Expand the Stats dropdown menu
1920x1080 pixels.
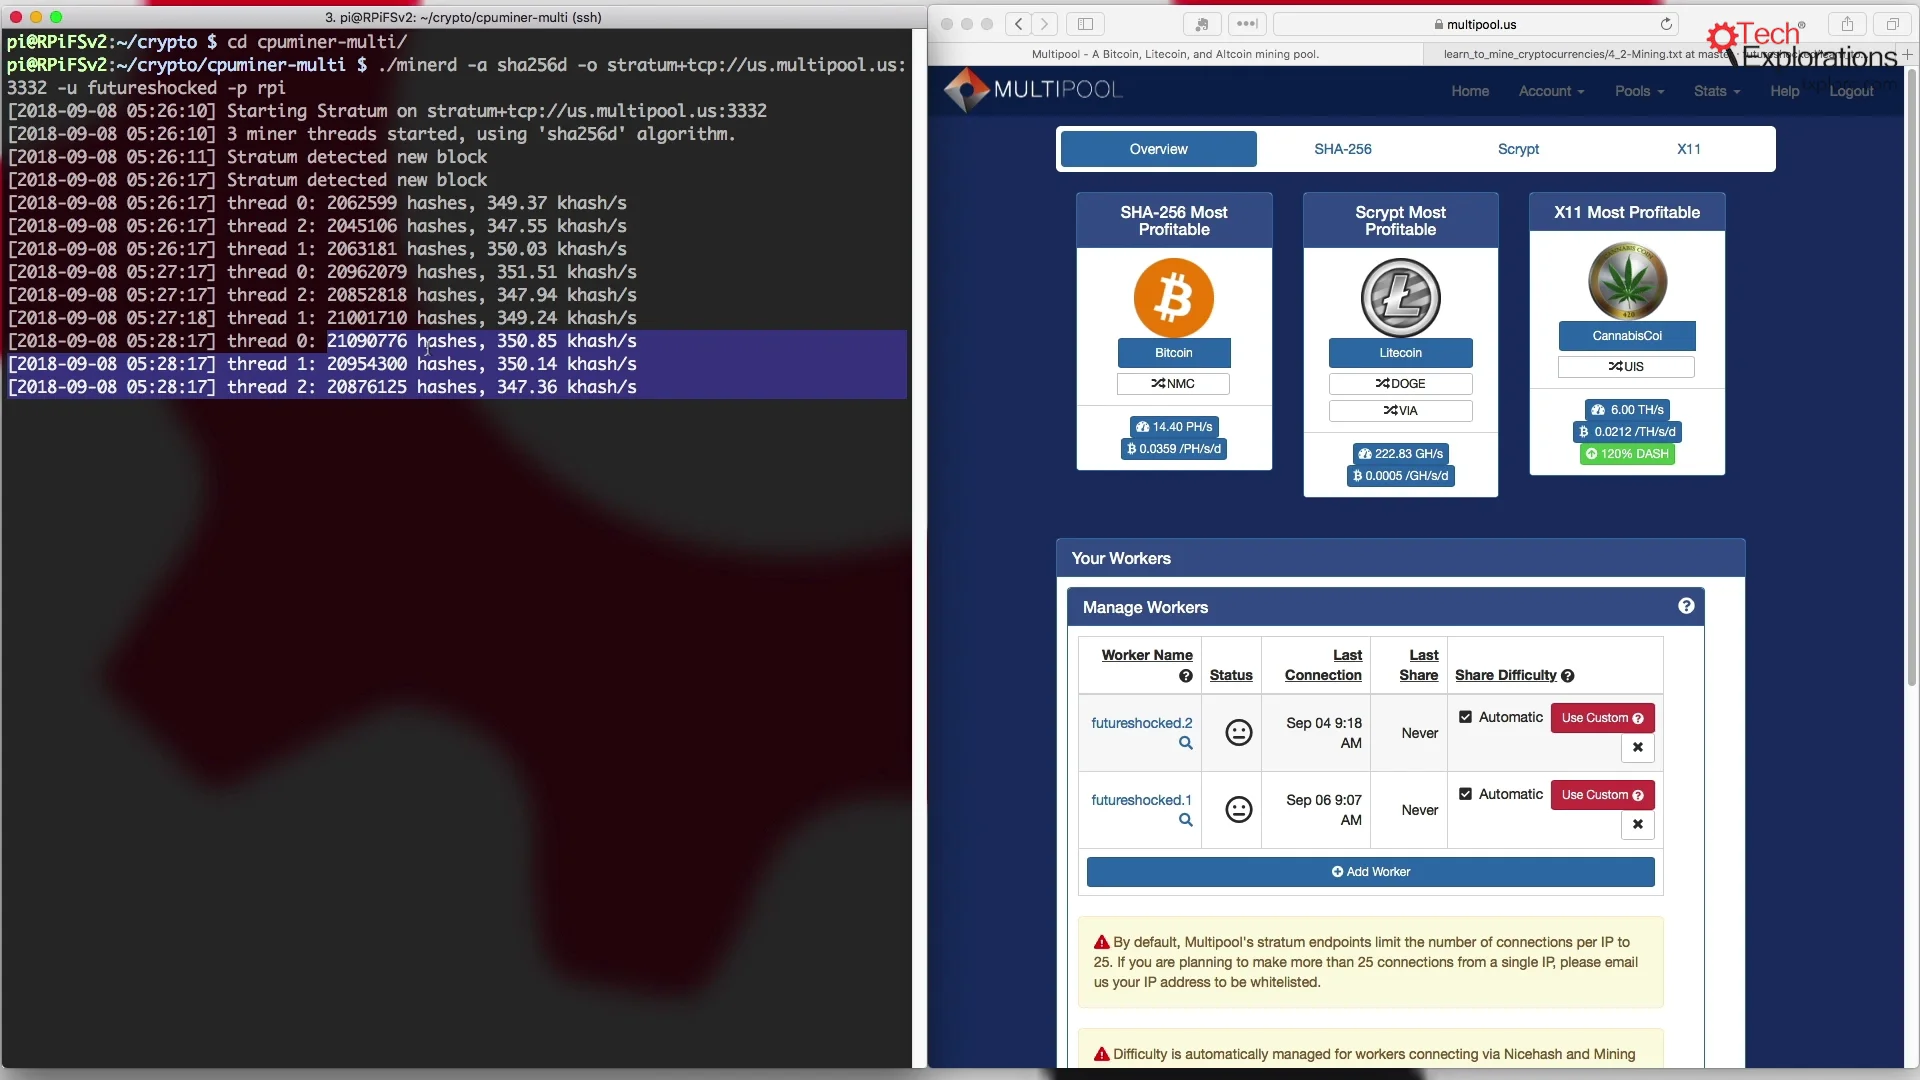[1716, 91]
